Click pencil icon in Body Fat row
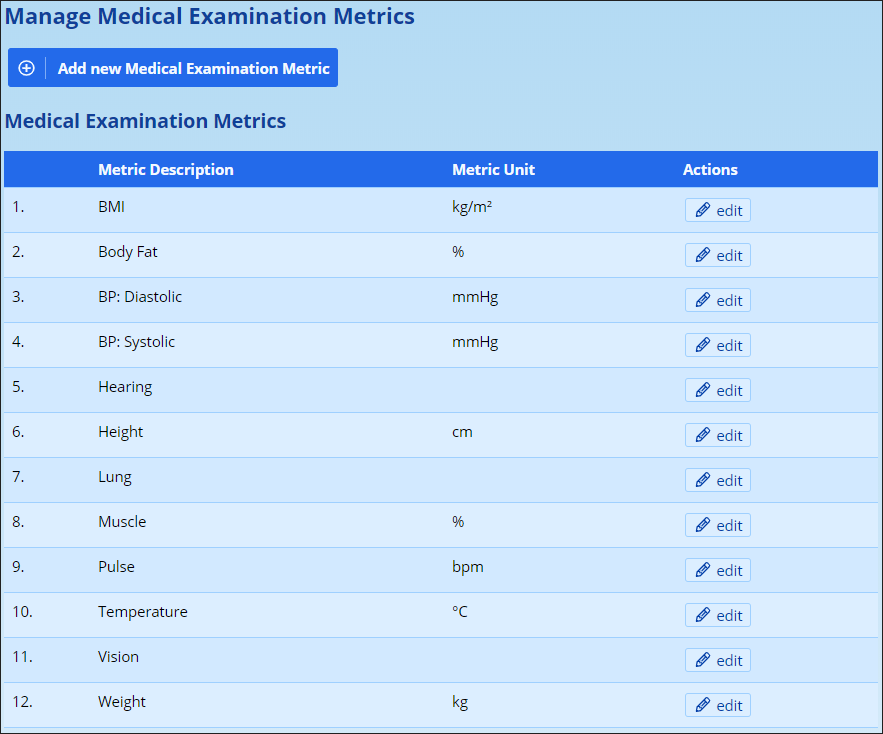 click(702, 255)
